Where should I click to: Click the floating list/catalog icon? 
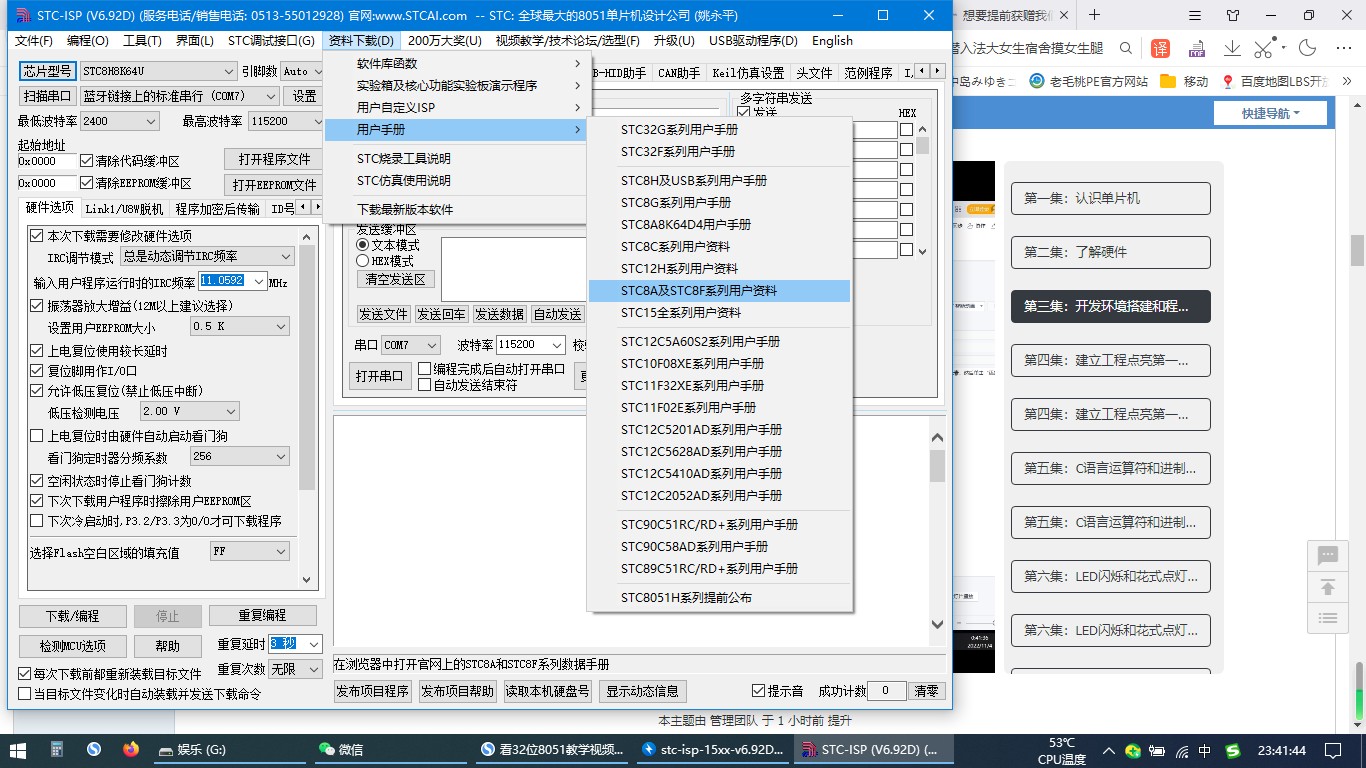coord(1328,618)
